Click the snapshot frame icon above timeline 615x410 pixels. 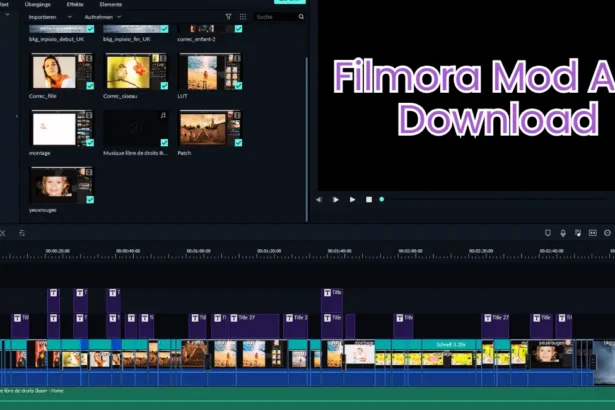click(x=593, y=233)
